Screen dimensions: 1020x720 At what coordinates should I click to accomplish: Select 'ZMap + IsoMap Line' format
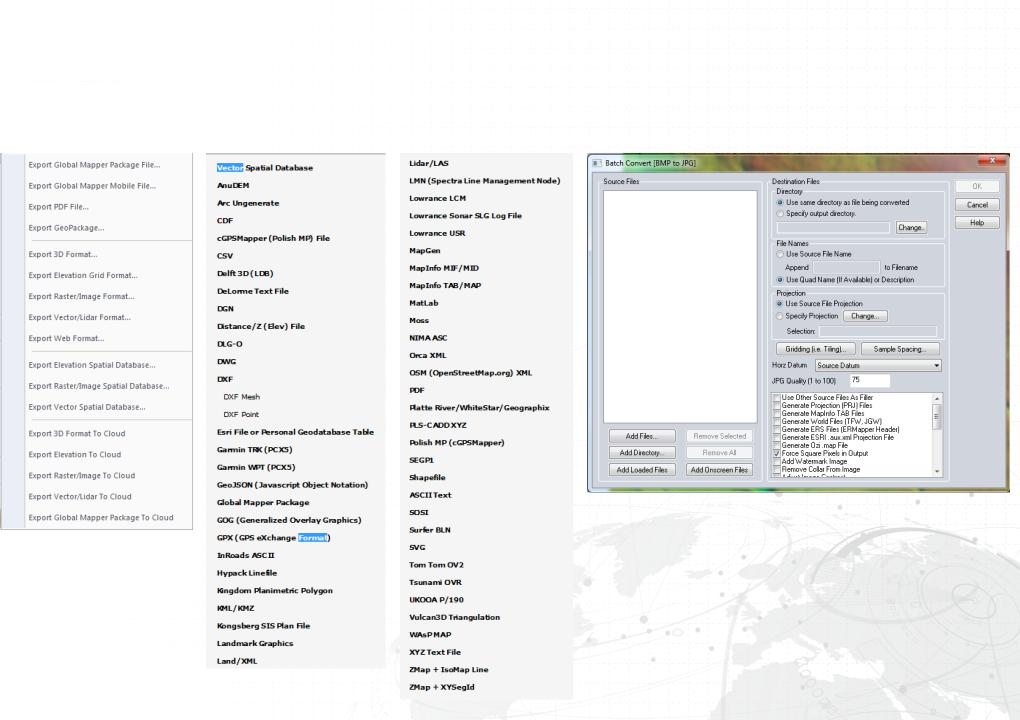click(x=449, y=670)
